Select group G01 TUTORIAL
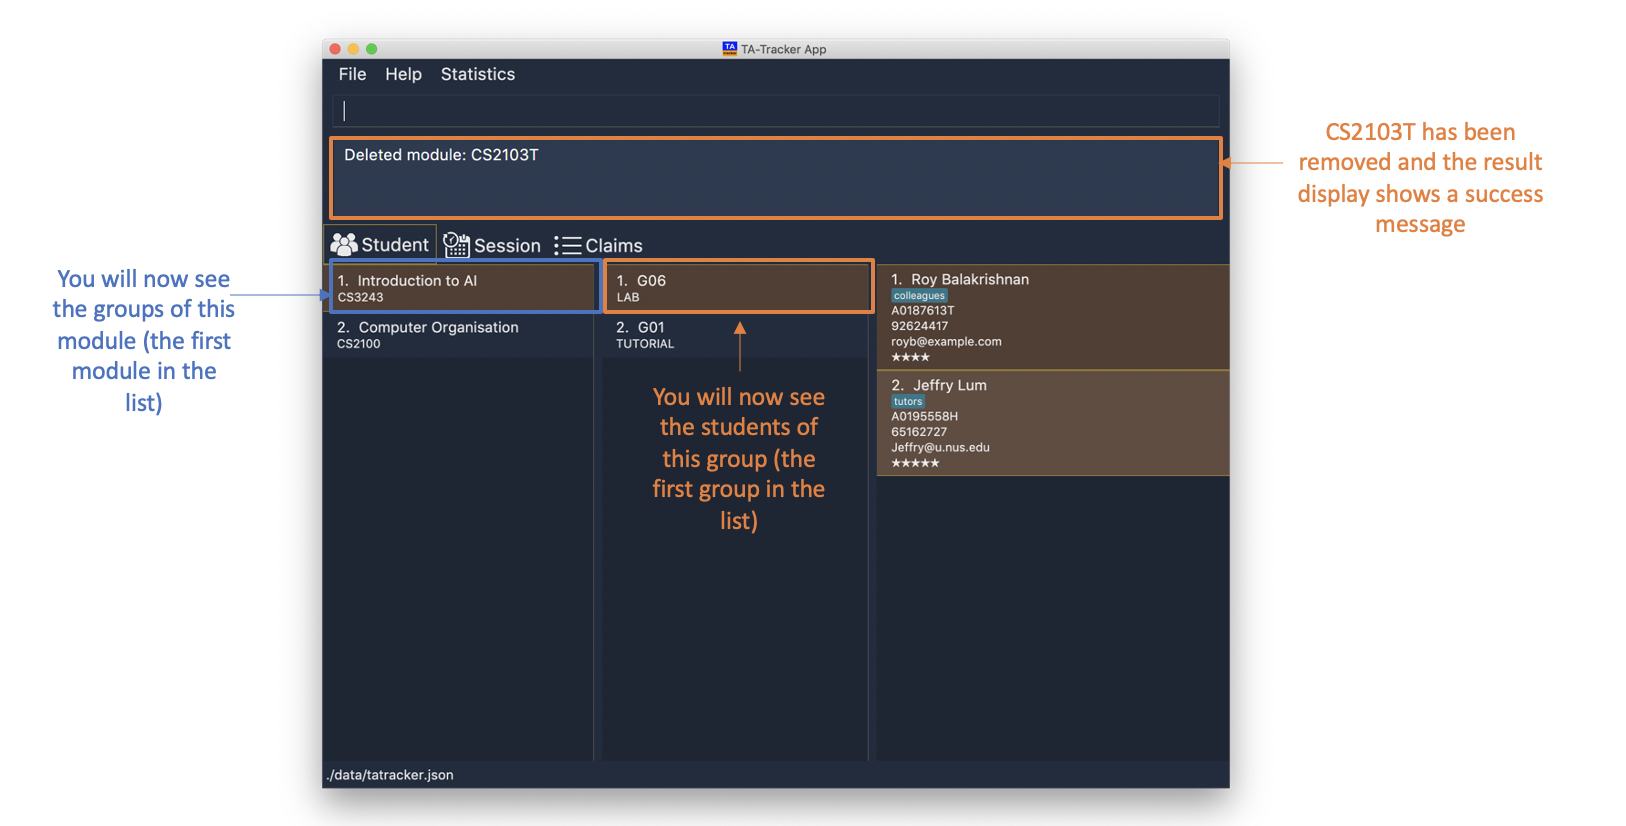1626x826 pixels. click(738, 335)
